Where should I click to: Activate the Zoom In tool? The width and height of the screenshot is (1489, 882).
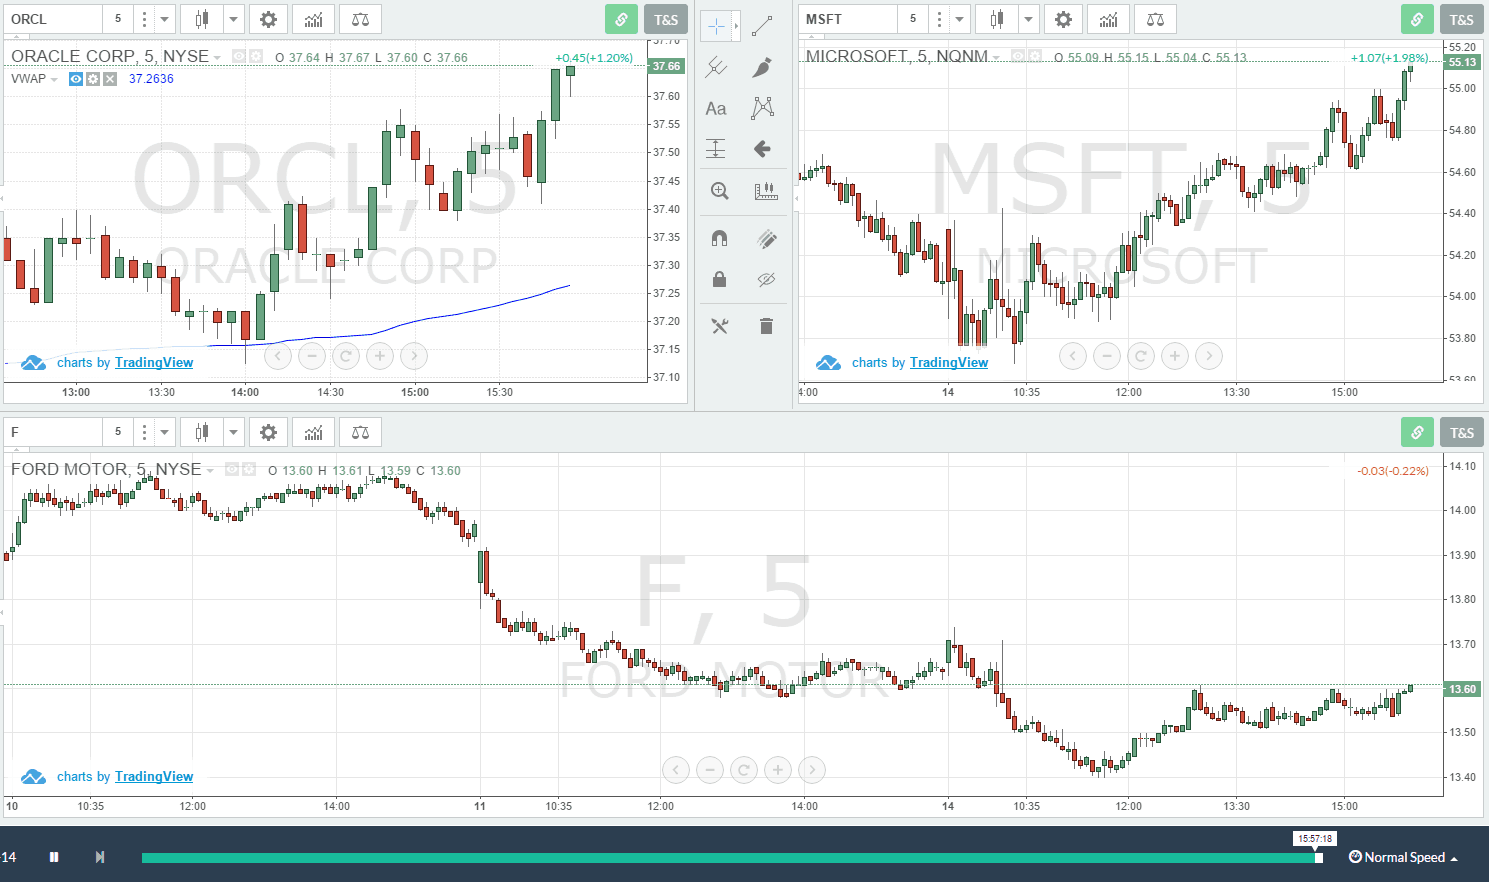click(719, 190)
